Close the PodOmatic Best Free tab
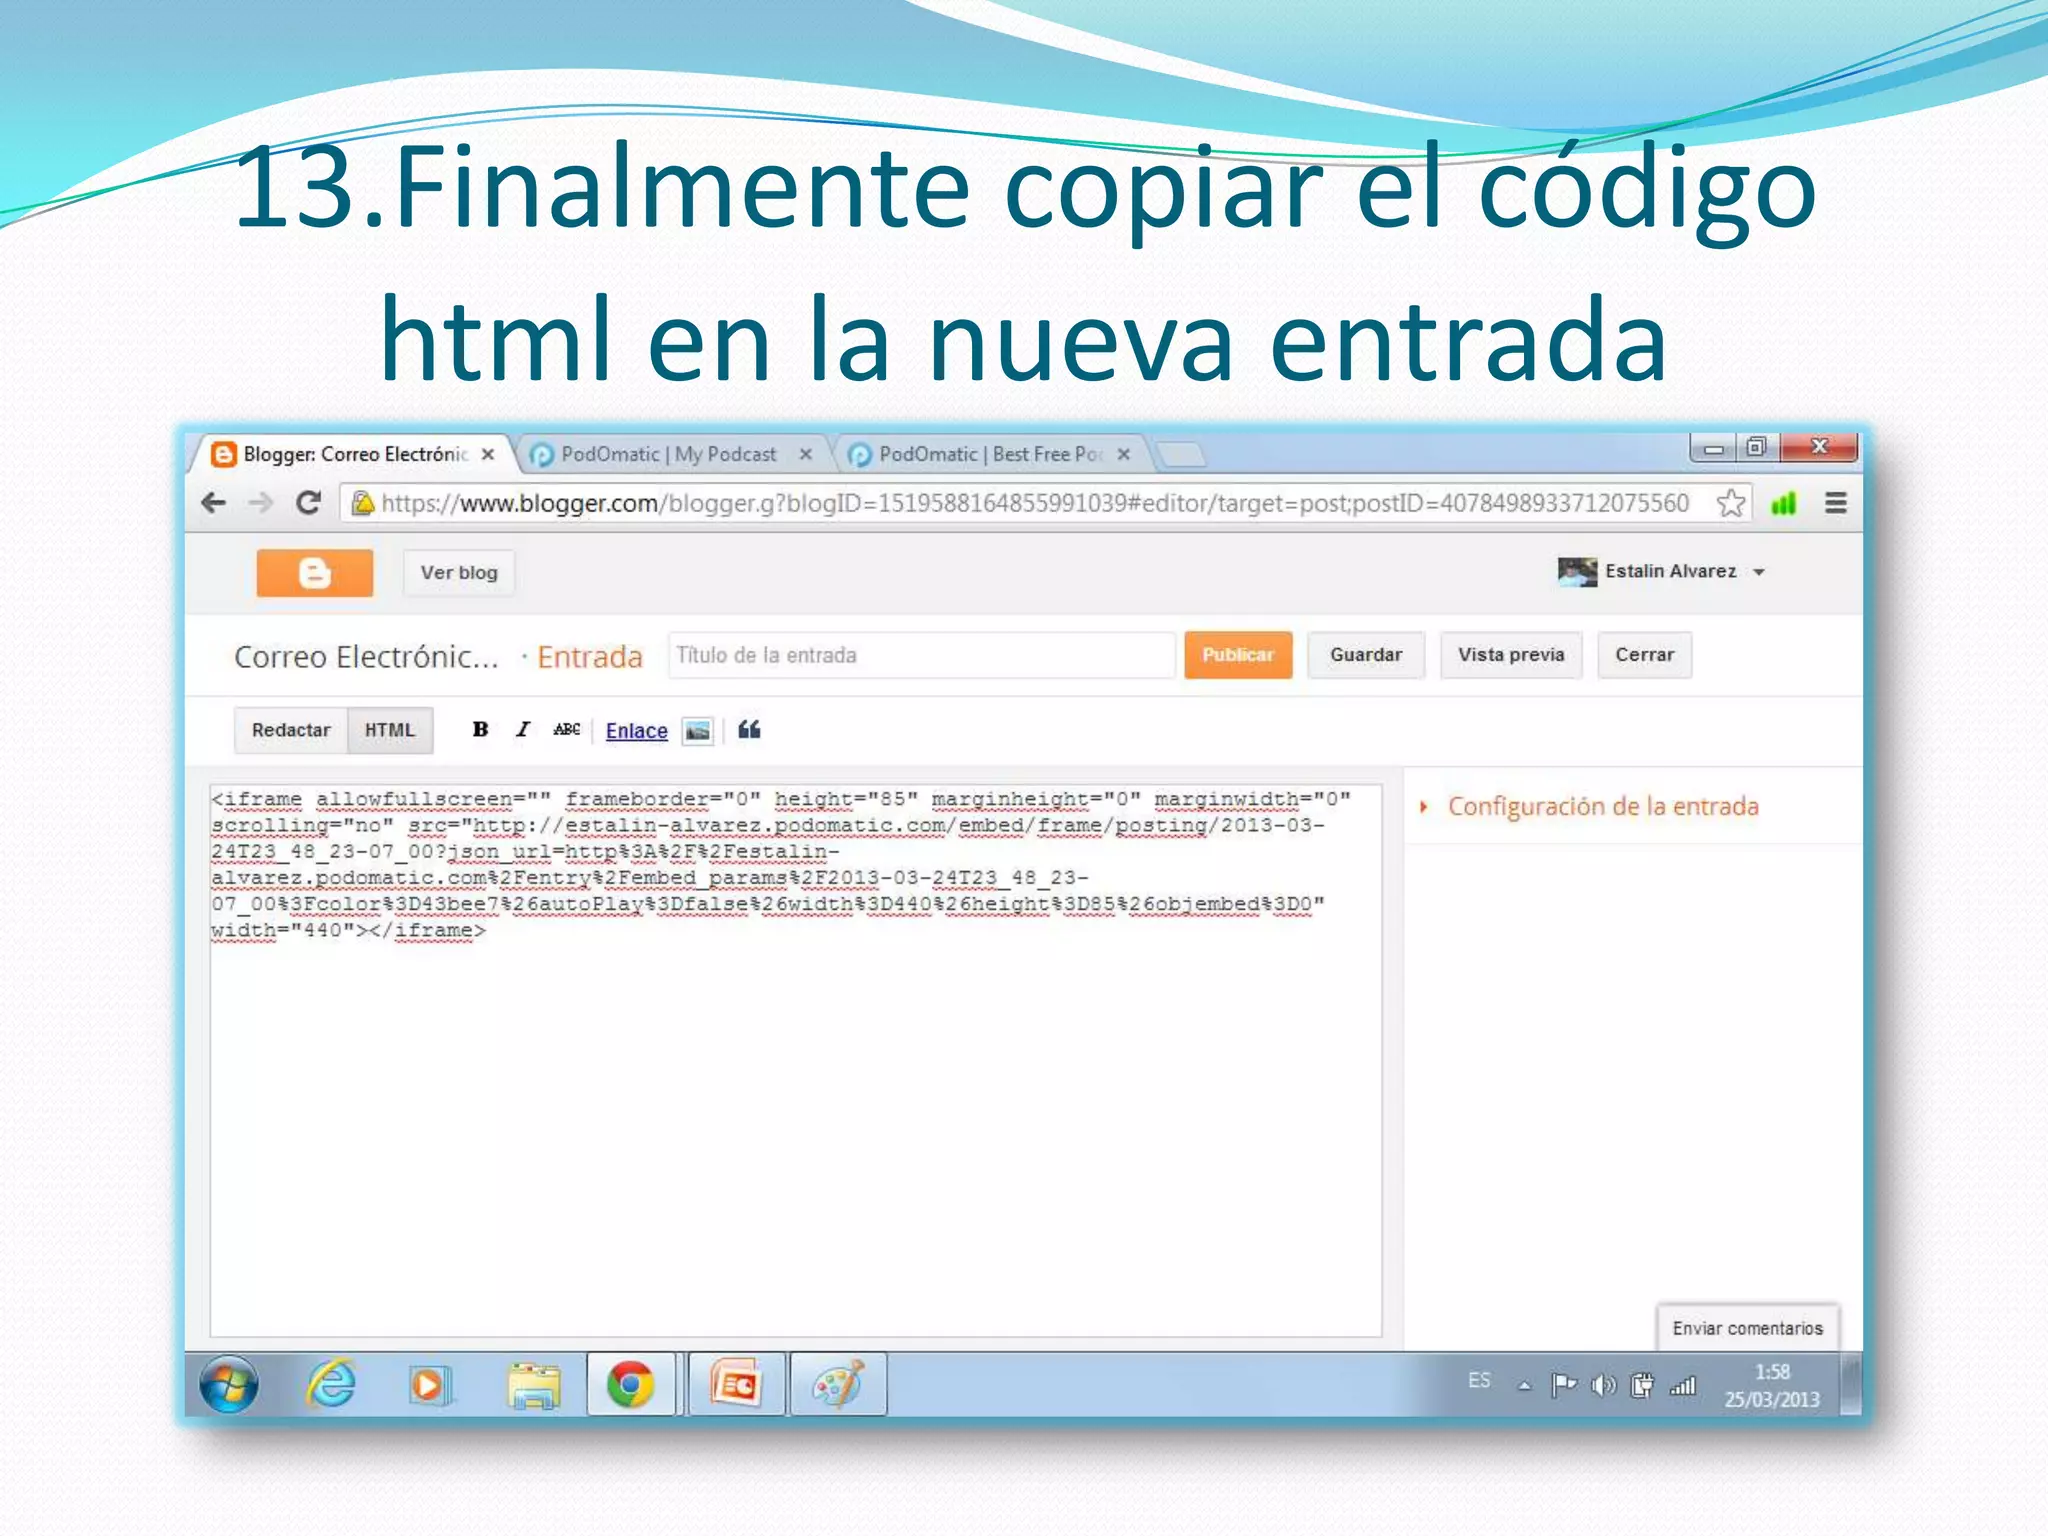The width and height of the screenshot is (2048, 1536). click(x=1124, y=454)
